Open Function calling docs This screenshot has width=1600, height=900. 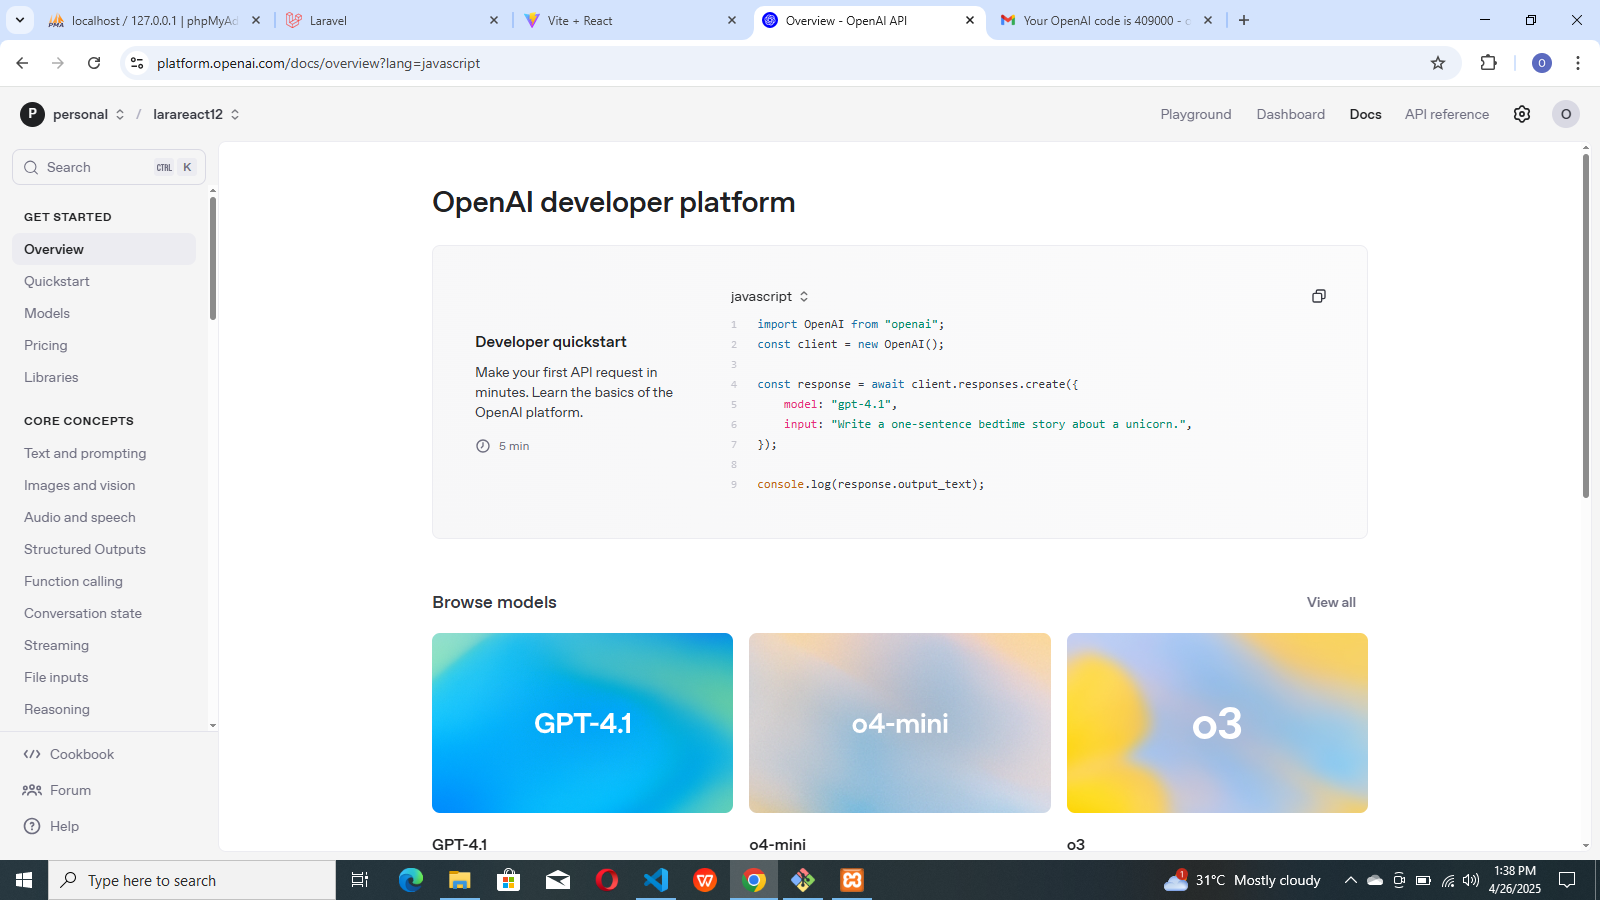coord(104,581)
